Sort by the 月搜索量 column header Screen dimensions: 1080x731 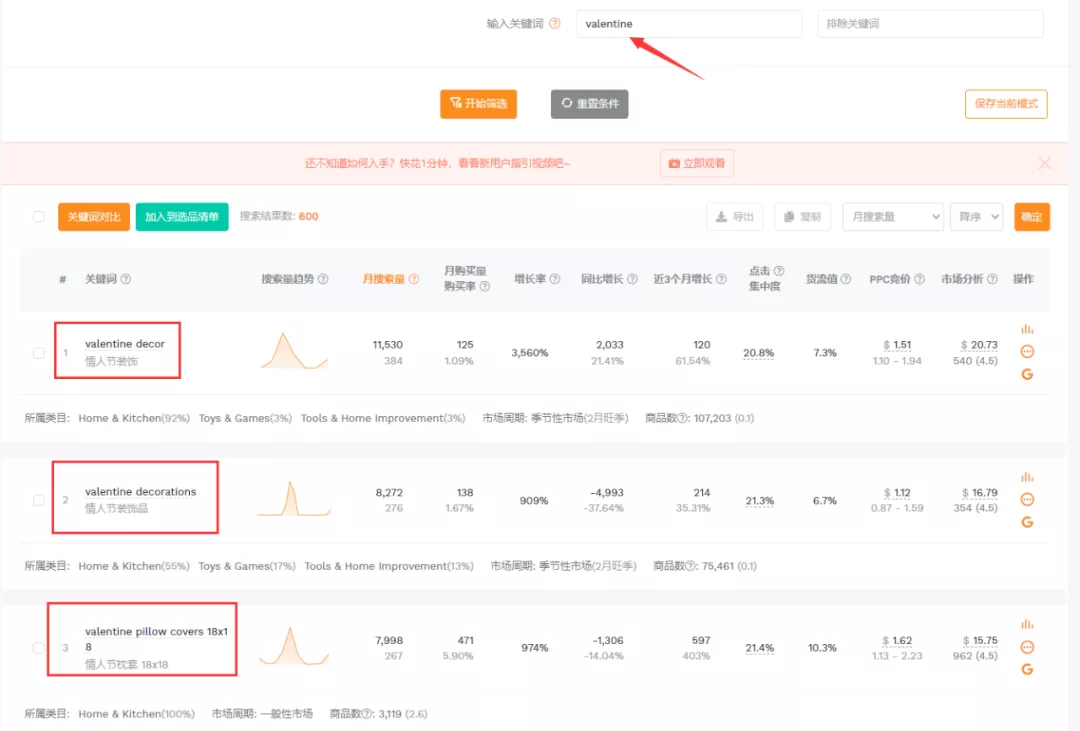(384, 279)
